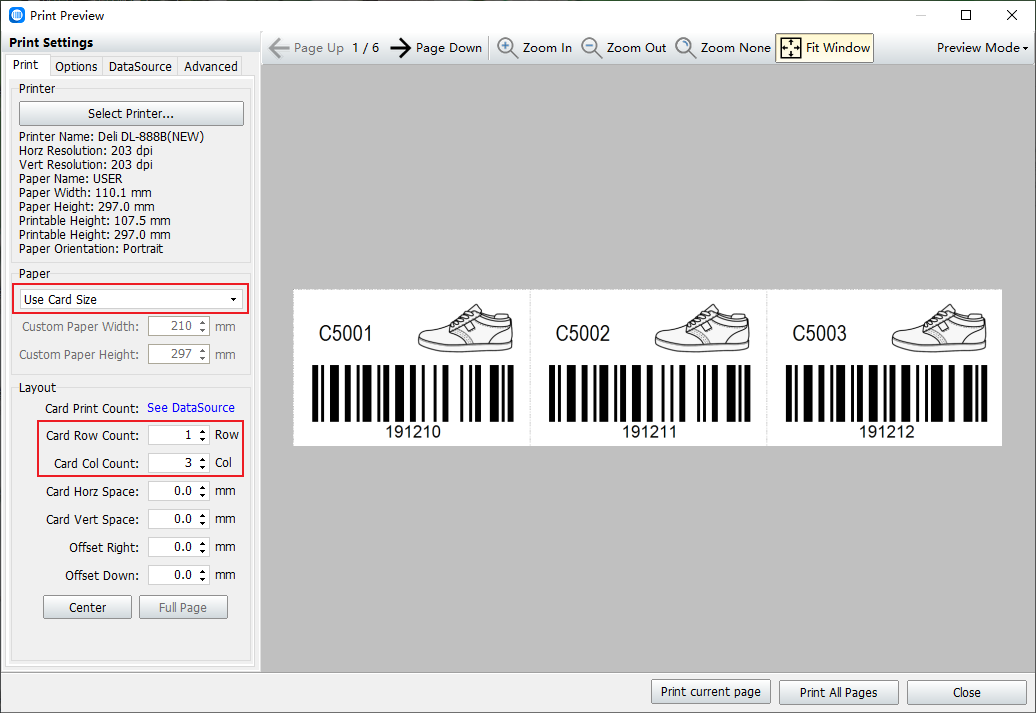Click the Center button
Viewport: 1036px width, 713px height.
click(87, 607)
